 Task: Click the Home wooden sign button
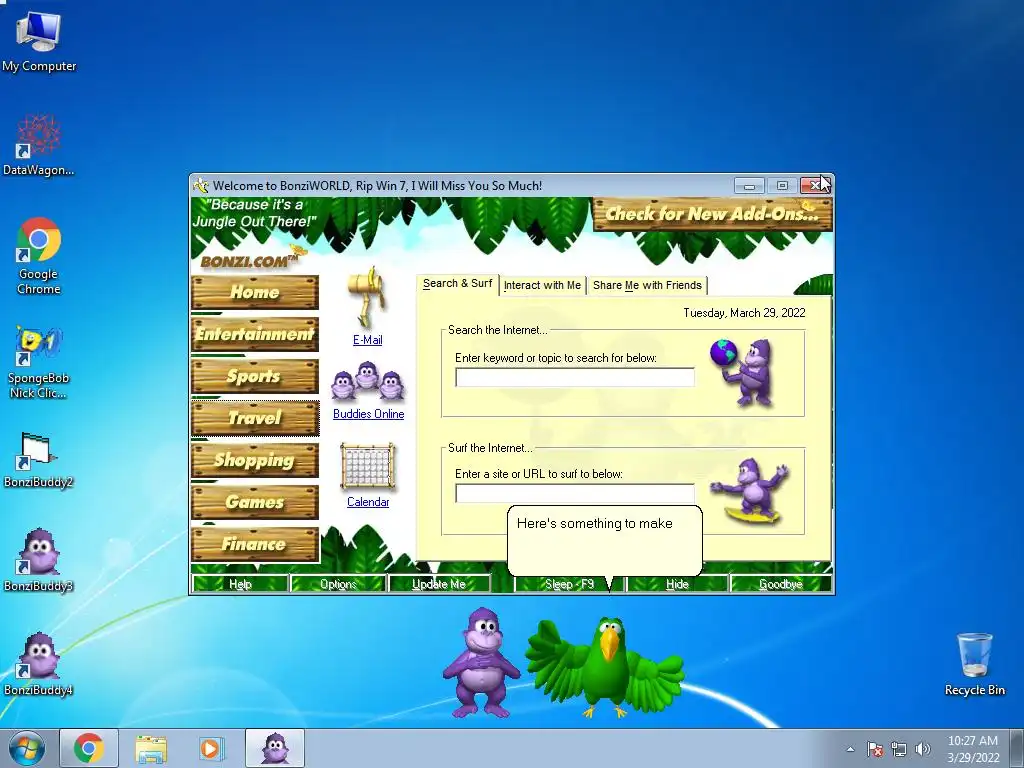(x=255, y=292)
